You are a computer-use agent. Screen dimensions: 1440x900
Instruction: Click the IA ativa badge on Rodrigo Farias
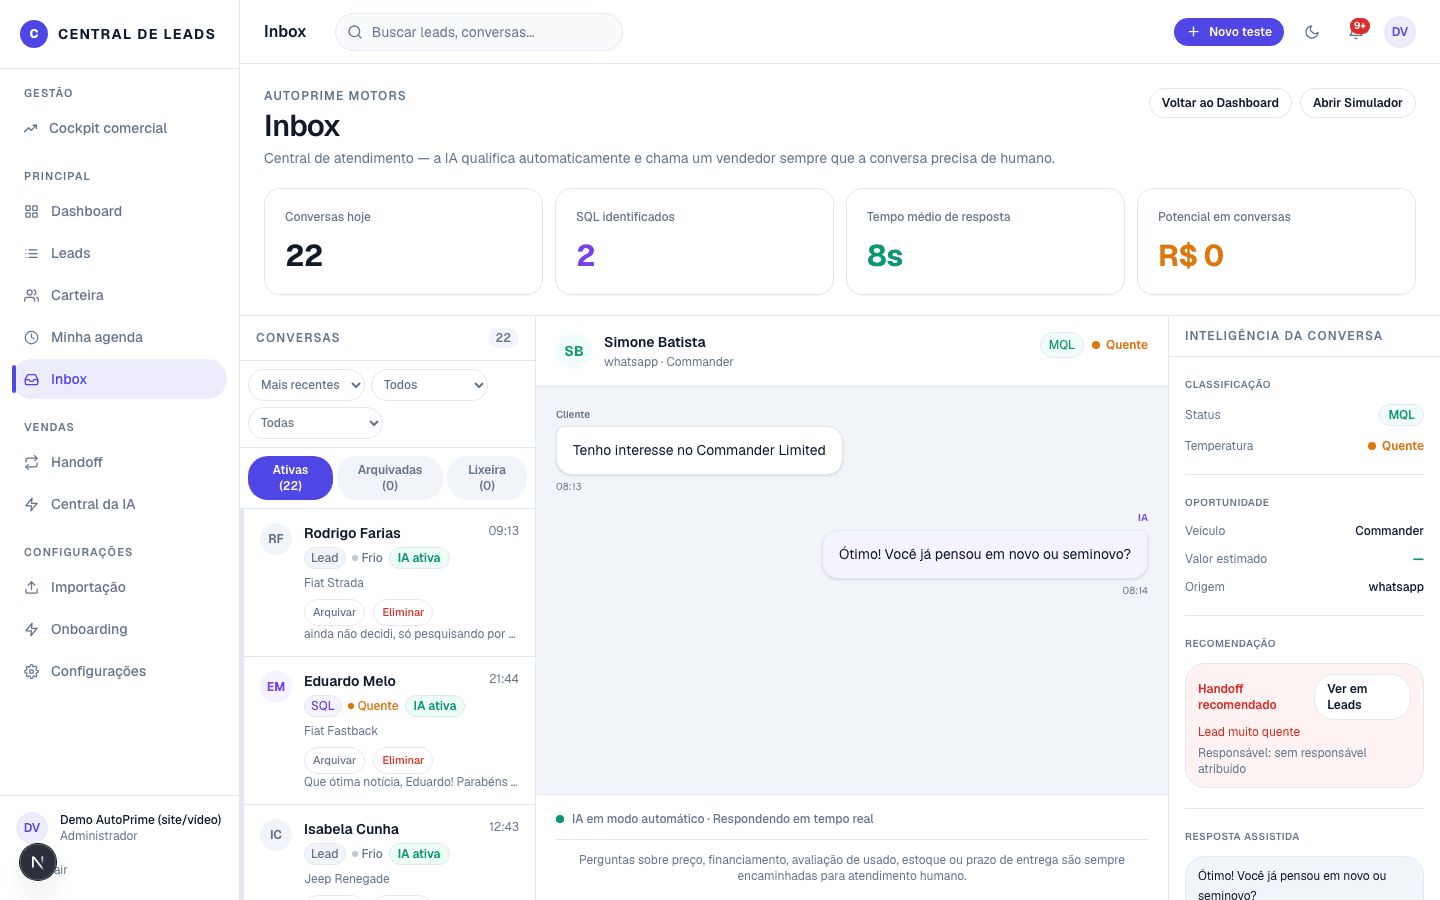point(419,558)
